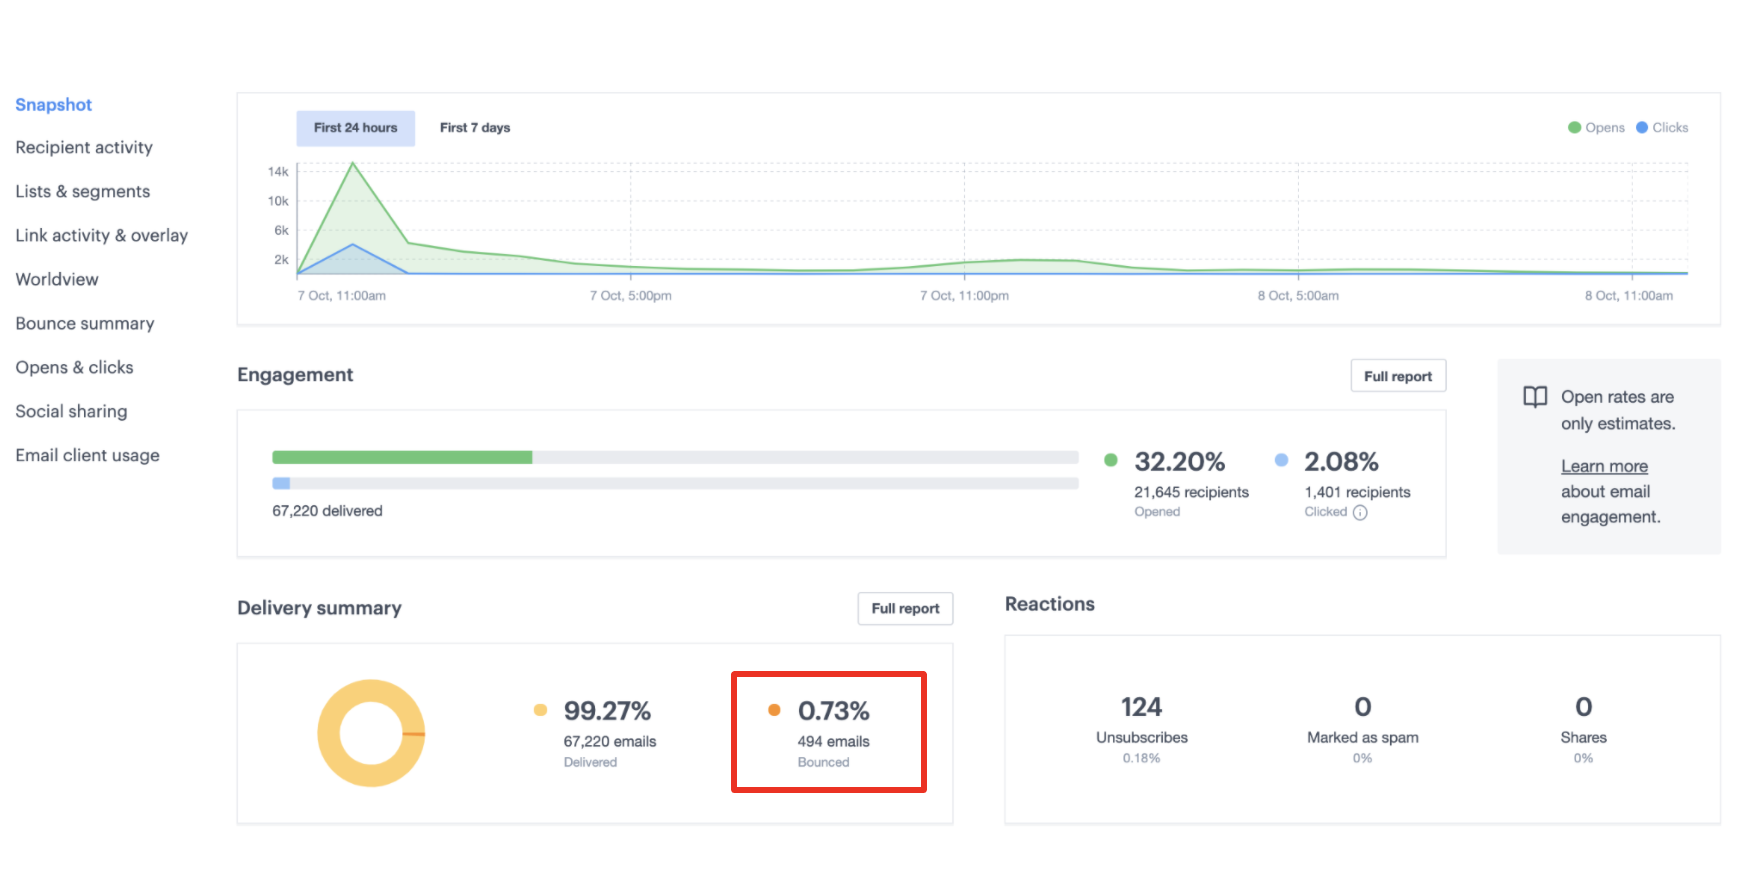Click the Clicked info icon
The width and height of the screenshot is (1758, 870).
tap(1360, 513)
